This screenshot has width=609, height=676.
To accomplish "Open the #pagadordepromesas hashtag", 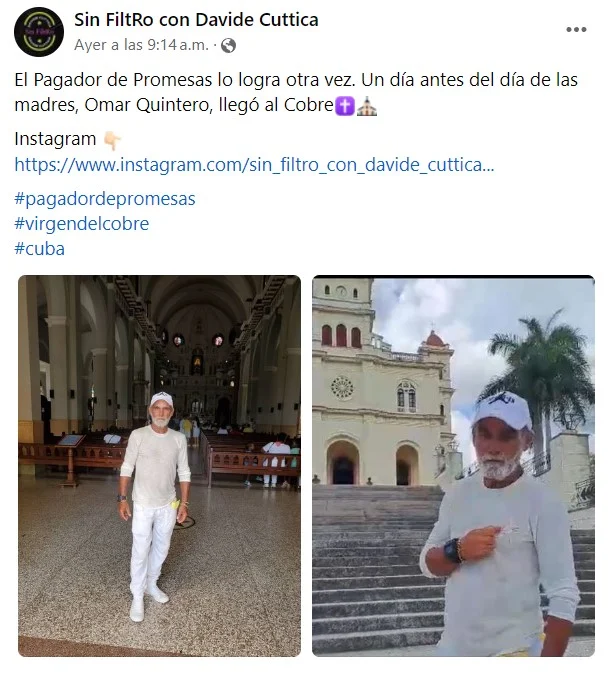I will [105, 199].
